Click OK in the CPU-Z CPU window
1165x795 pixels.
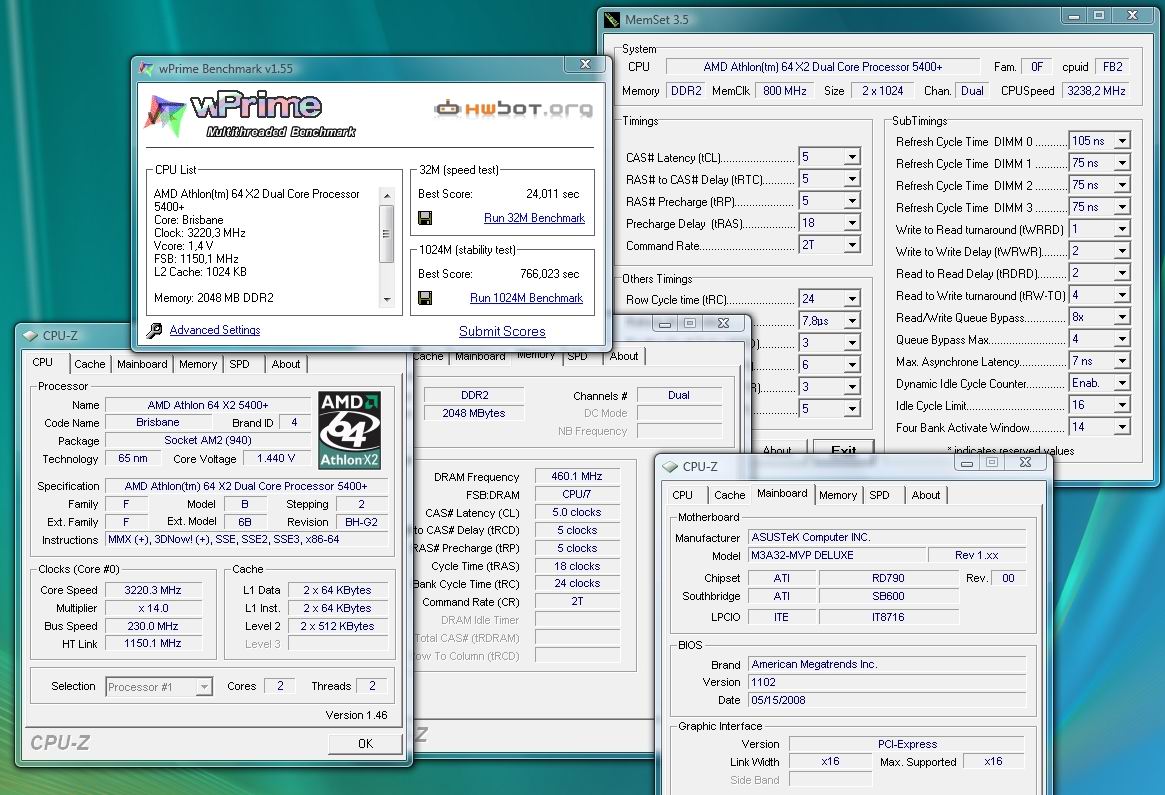[365, 744]
